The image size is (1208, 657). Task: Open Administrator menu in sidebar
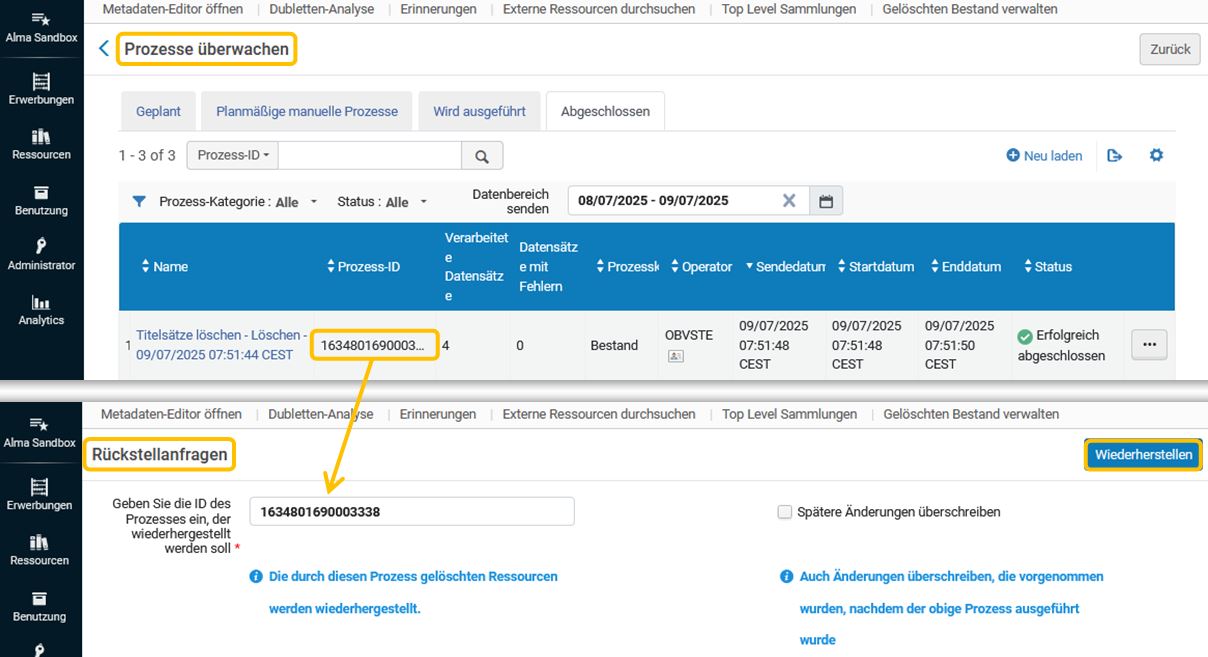pos(41,255)
